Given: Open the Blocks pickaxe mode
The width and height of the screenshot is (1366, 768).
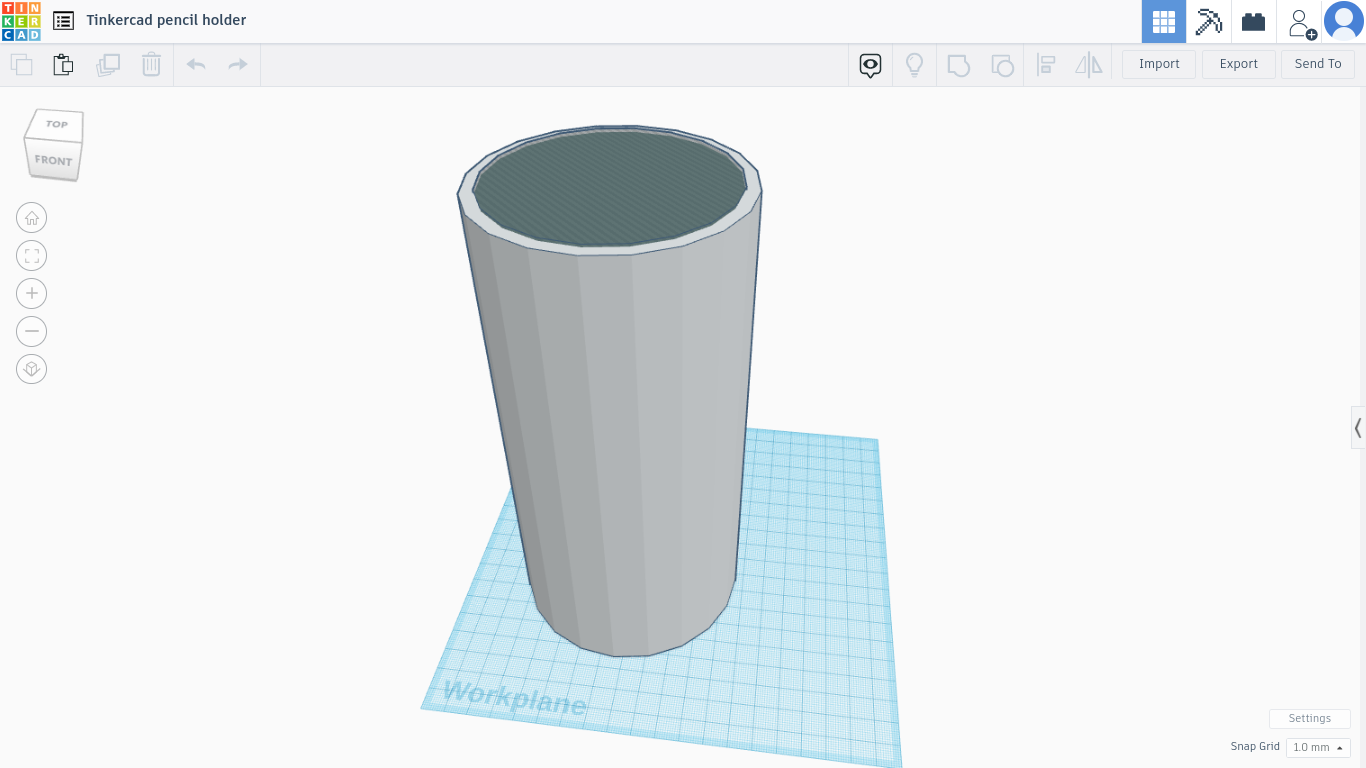Looking at the screenshot, I should pos(1209,21).
